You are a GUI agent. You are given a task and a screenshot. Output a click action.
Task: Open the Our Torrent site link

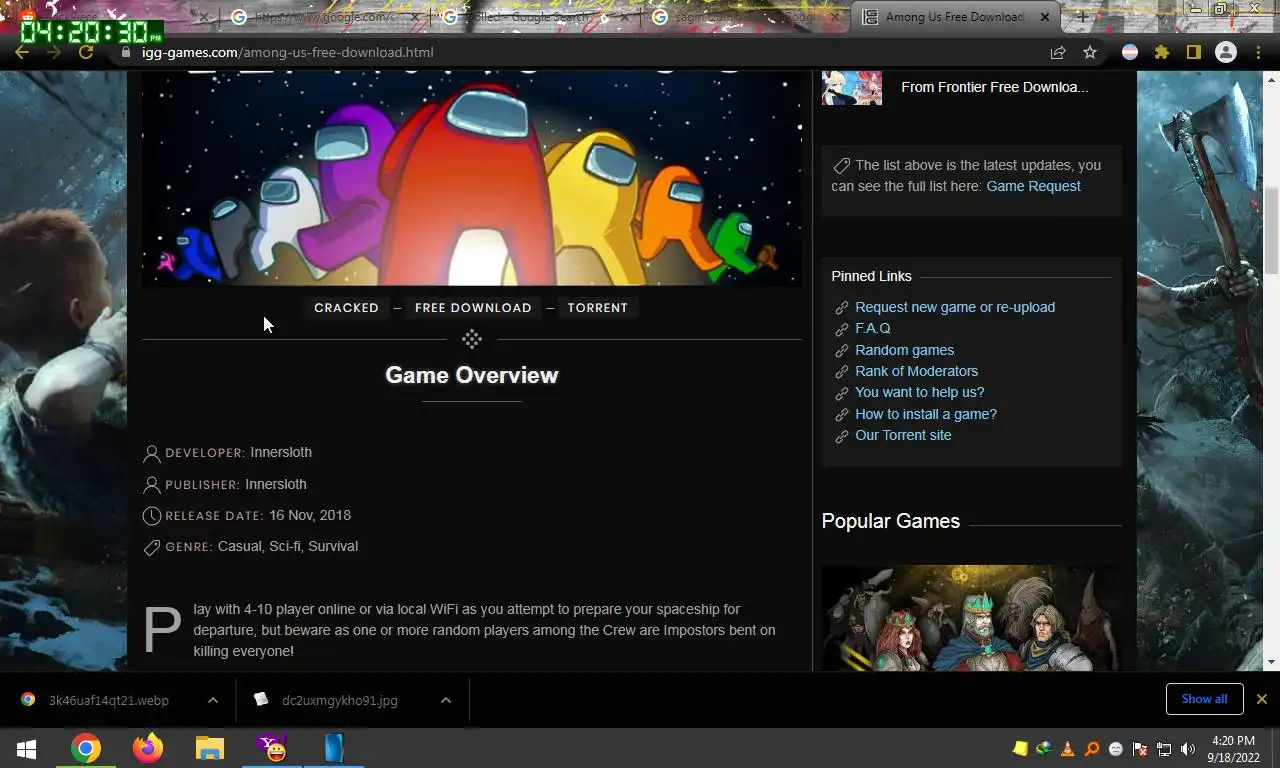coord(903,435)
